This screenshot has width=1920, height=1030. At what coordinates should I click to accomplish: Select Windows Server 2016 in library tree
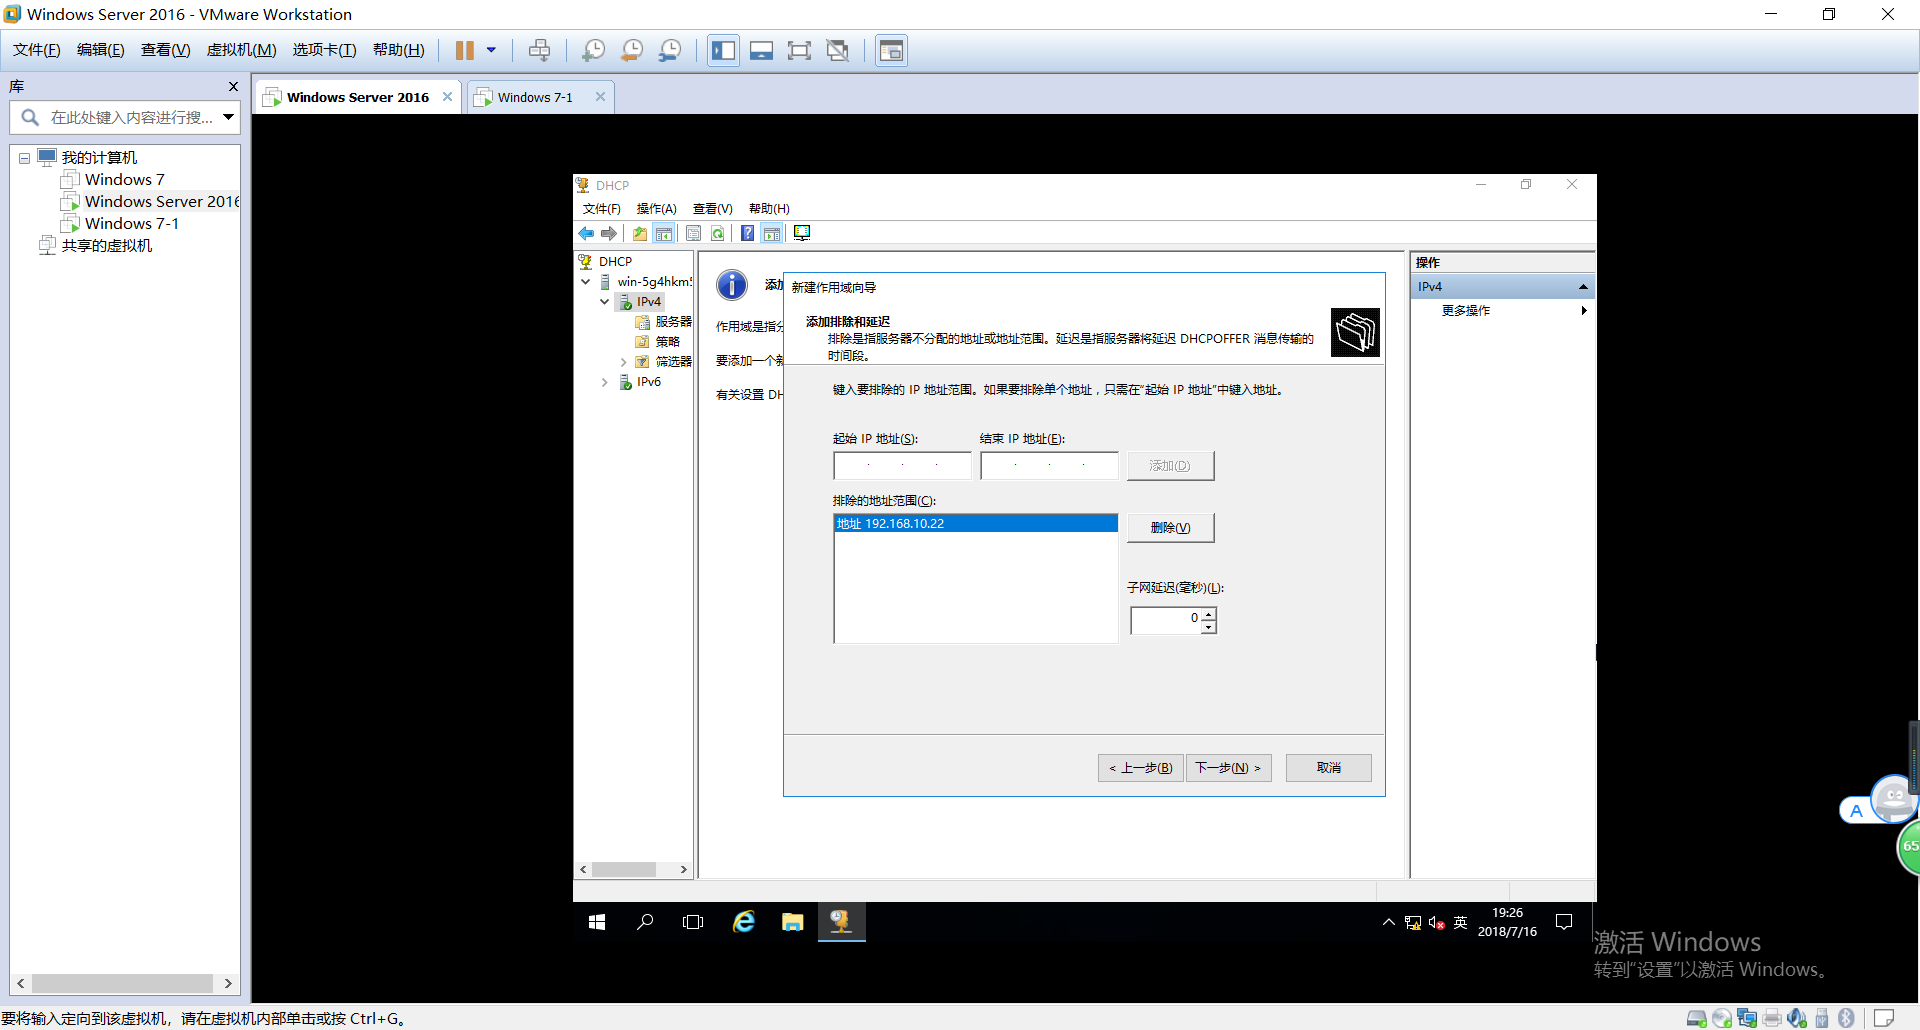(x=161, y=202)
